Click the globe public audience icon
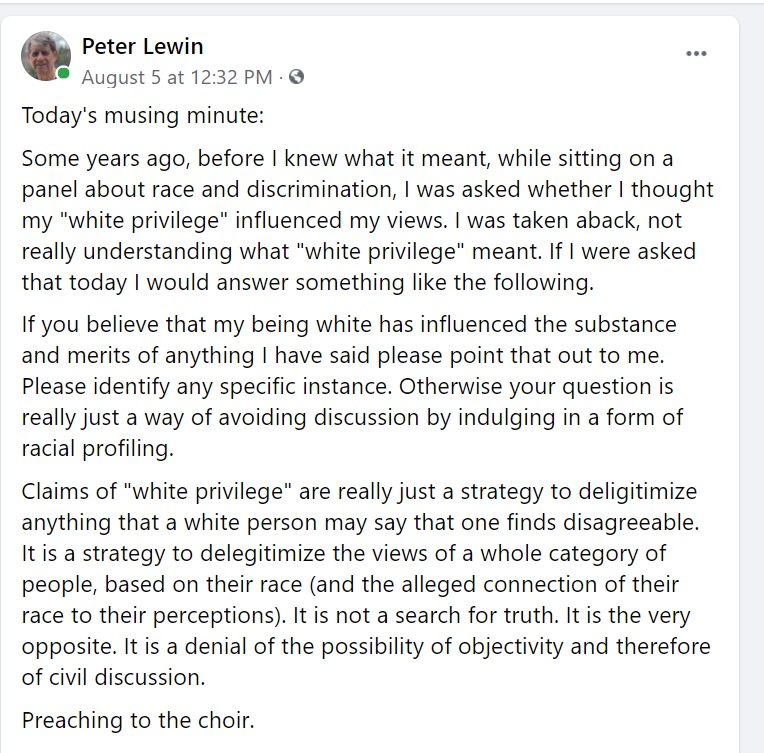Viewport: 764px width, 753px height. click(x=296, y=77)
